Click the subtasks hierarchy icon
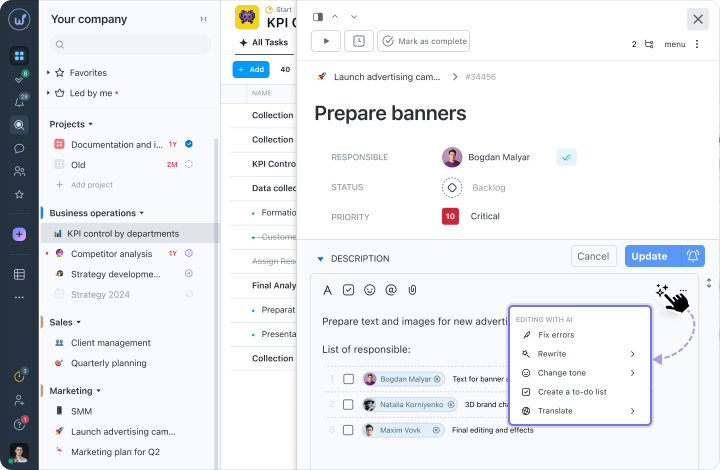 point(649,44)
